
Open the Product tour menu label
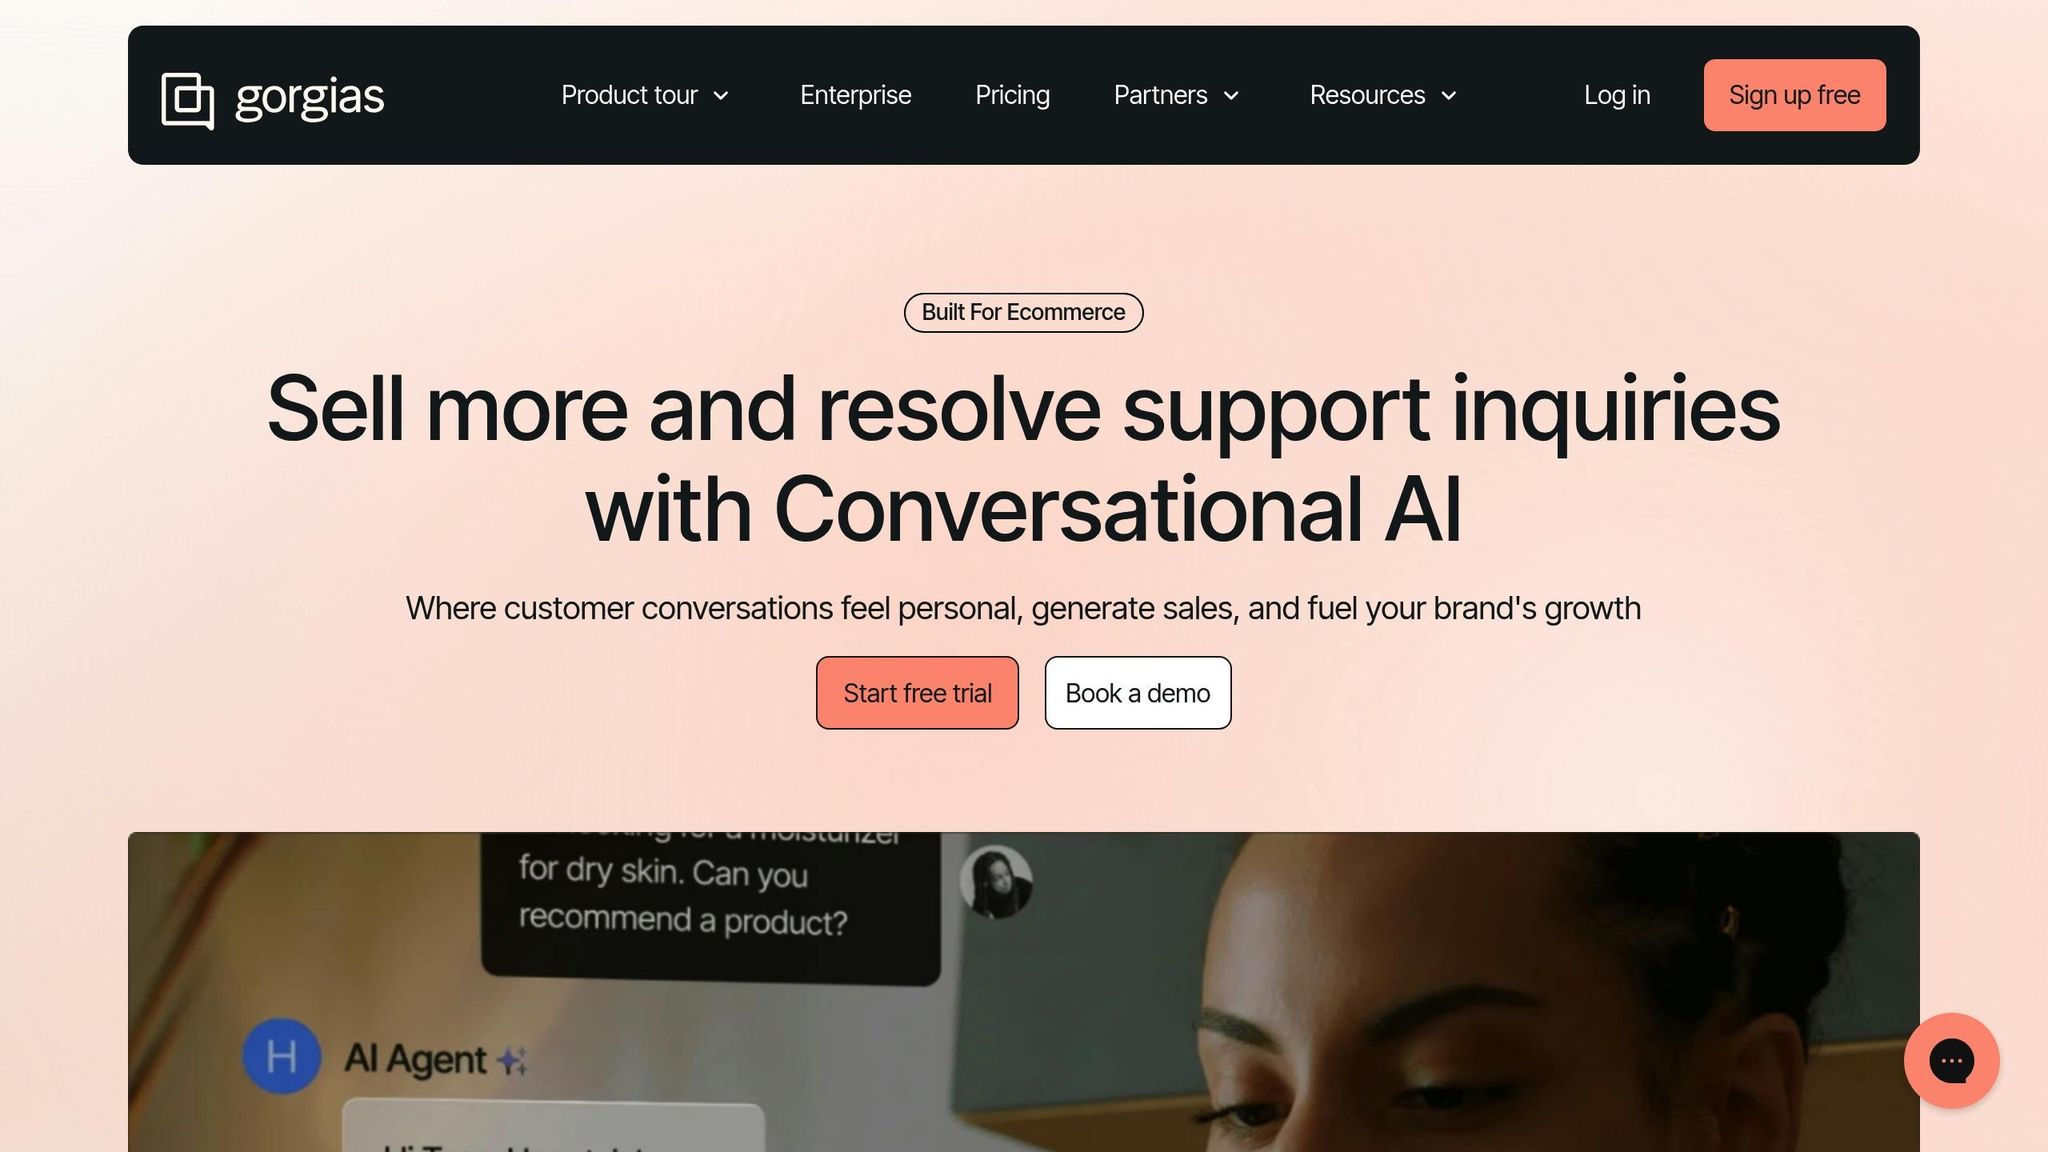tap(629, 95)
